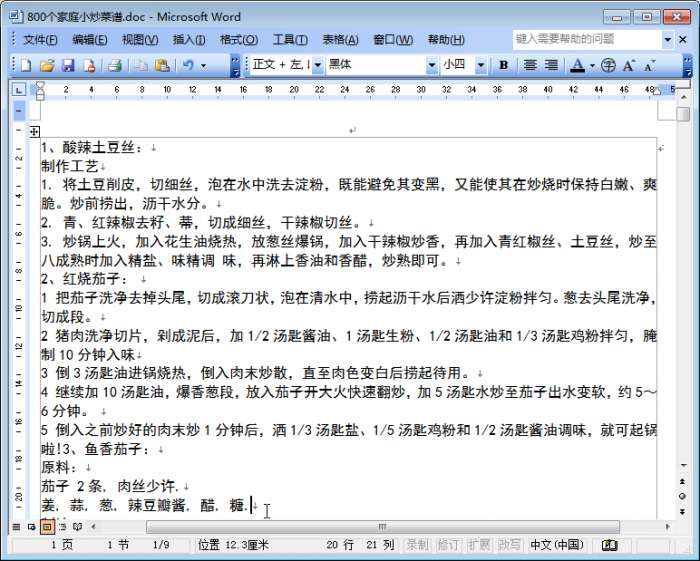Click the horizontal scrollbar right arrow
This screenshot has width=700, height=561.
(667, 527)
